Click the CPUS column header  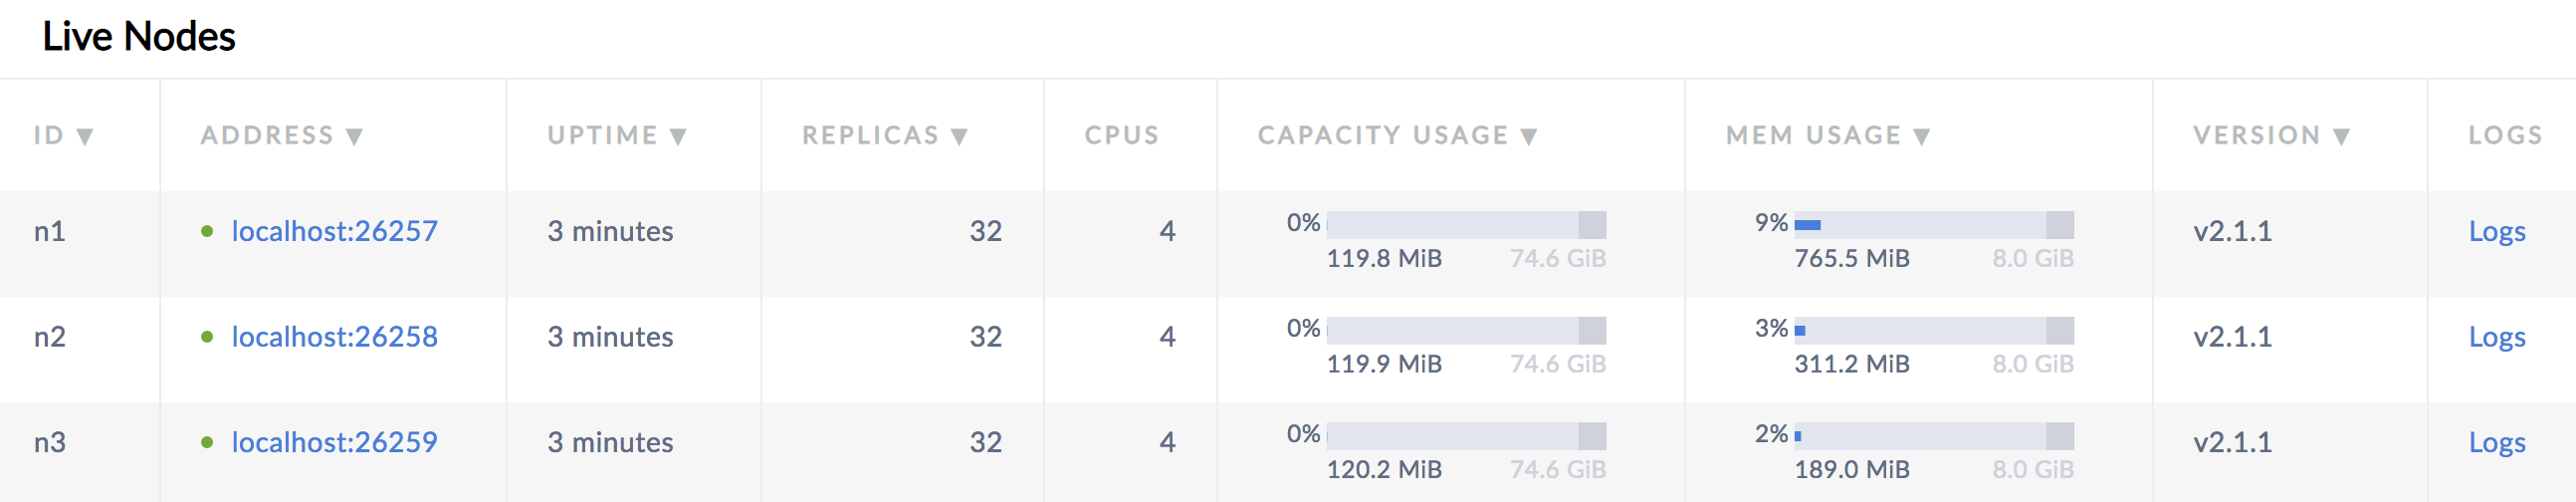(1121, 135)
